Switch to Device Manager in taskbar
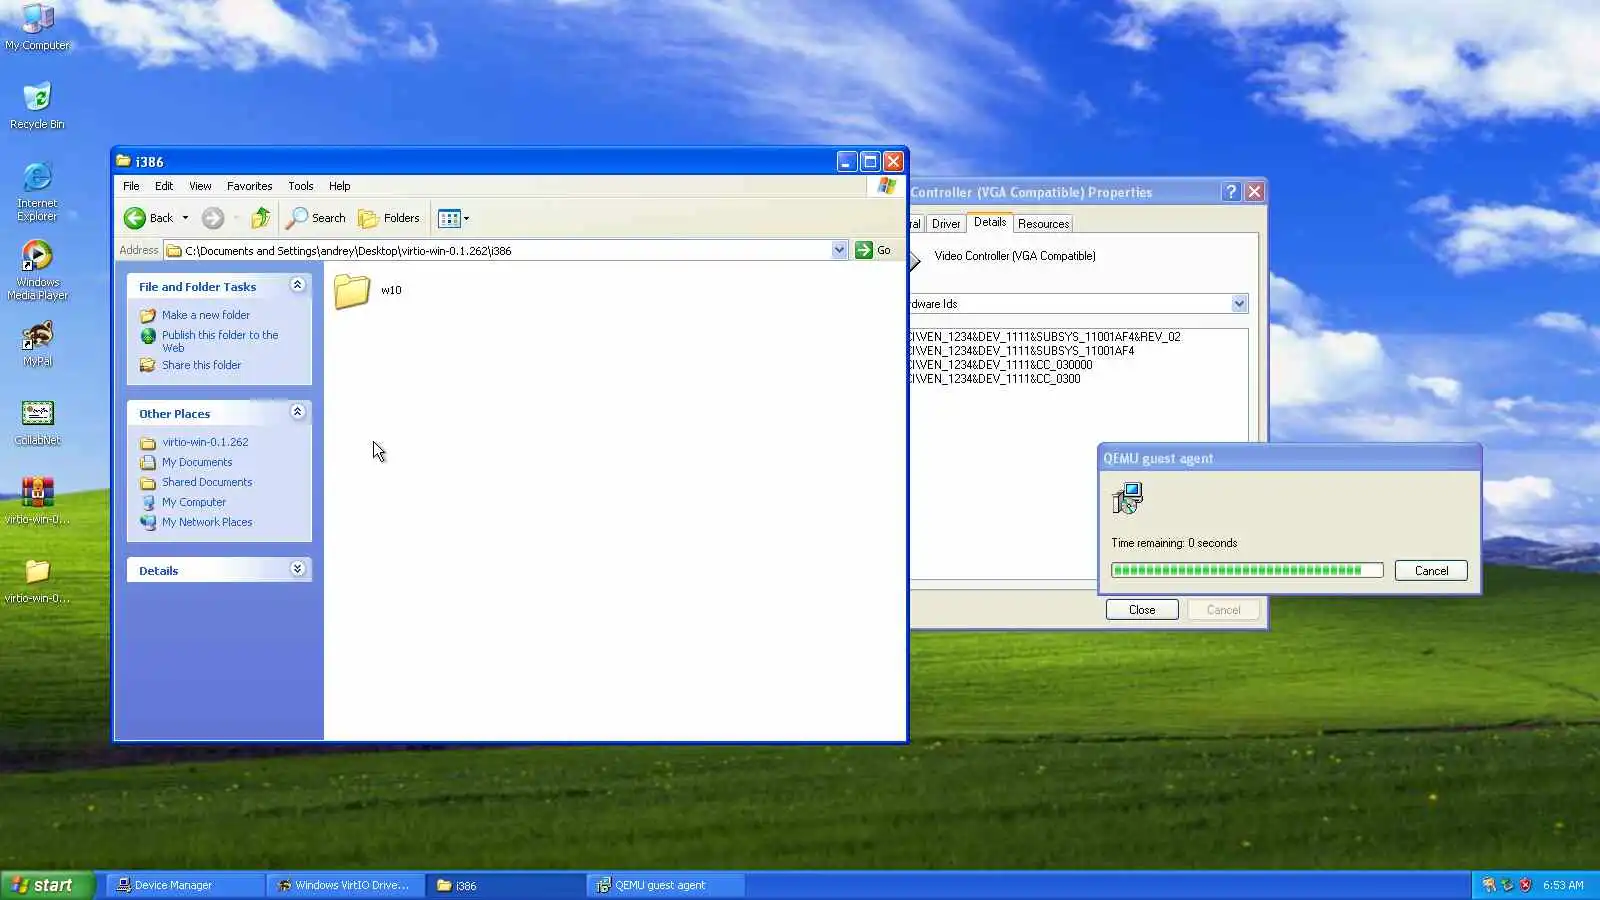This screenshot has width=1600, height=900. [x=185, y=885]
